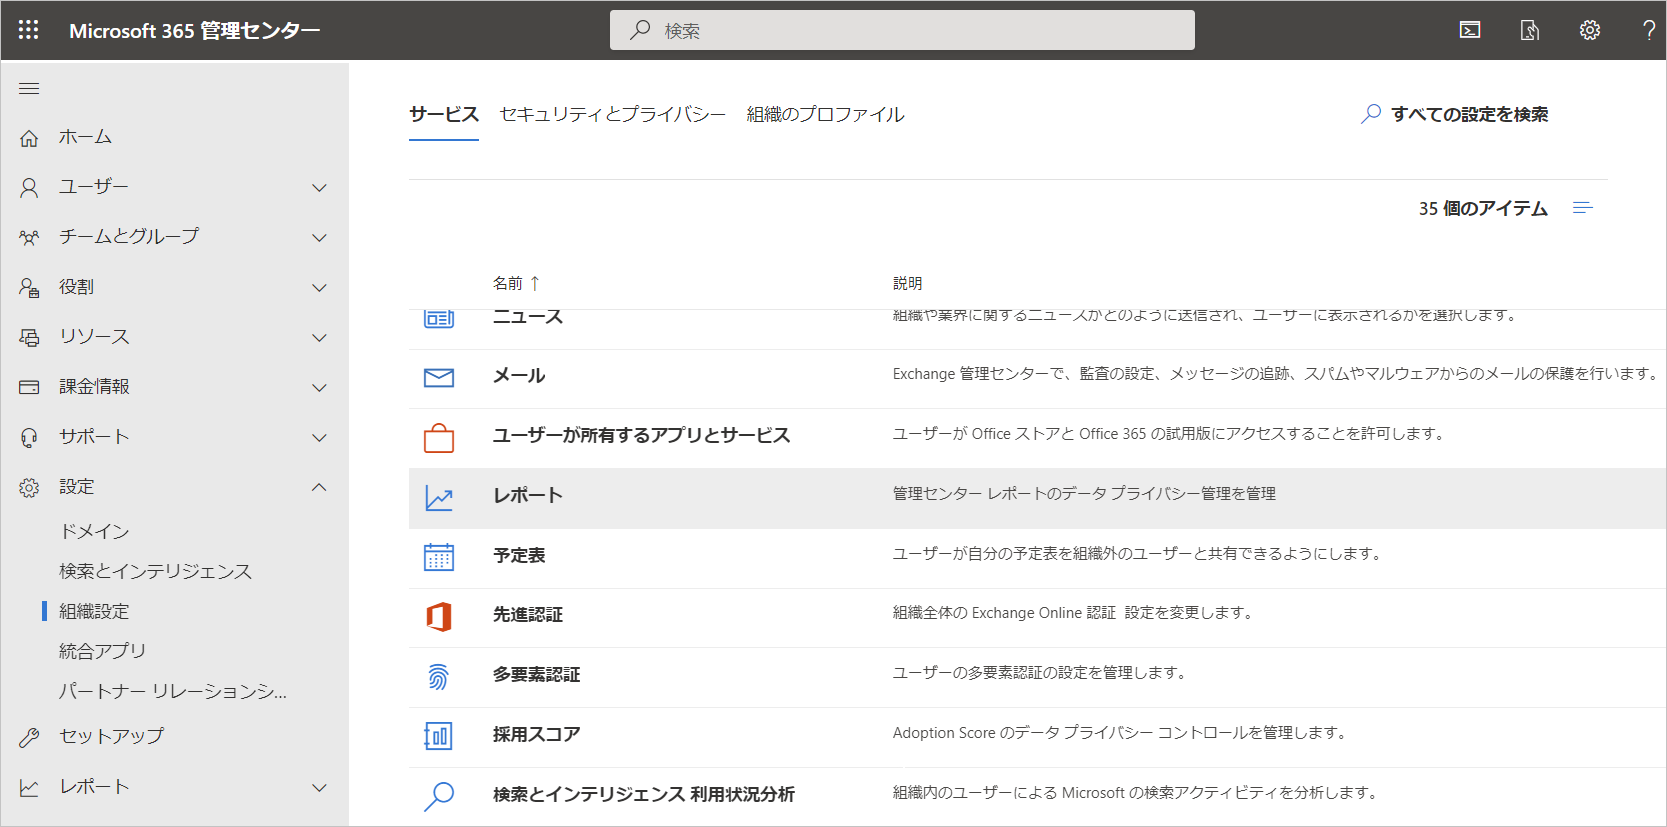Image resolution: width=1667 pixels, height=827 pixels.
Task: Open the 多要素認証 settings
Action: (536, 675)
